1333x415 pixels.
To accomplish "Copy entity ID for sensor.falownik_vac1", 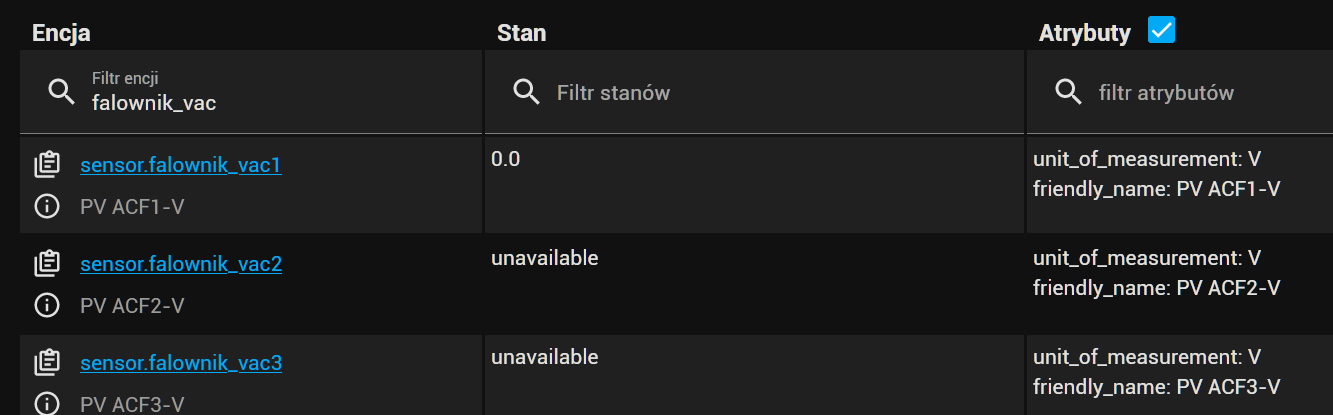I will pyautogui.click(x=46, y=164).
